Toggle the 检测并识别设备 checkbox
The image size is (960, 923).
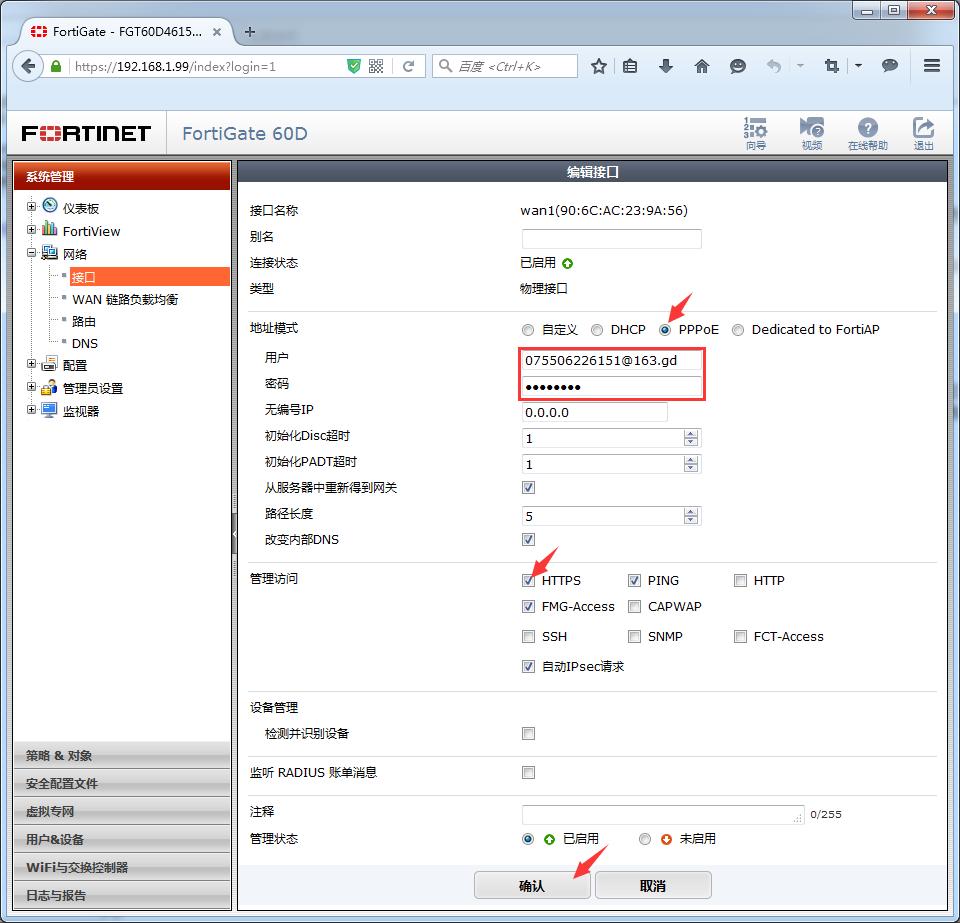tap(528, 733)
